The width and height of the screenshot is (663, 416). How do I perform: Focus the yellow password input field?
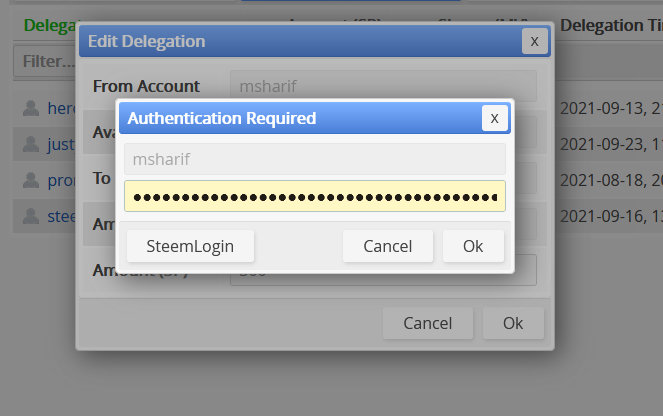click(315, 196)
